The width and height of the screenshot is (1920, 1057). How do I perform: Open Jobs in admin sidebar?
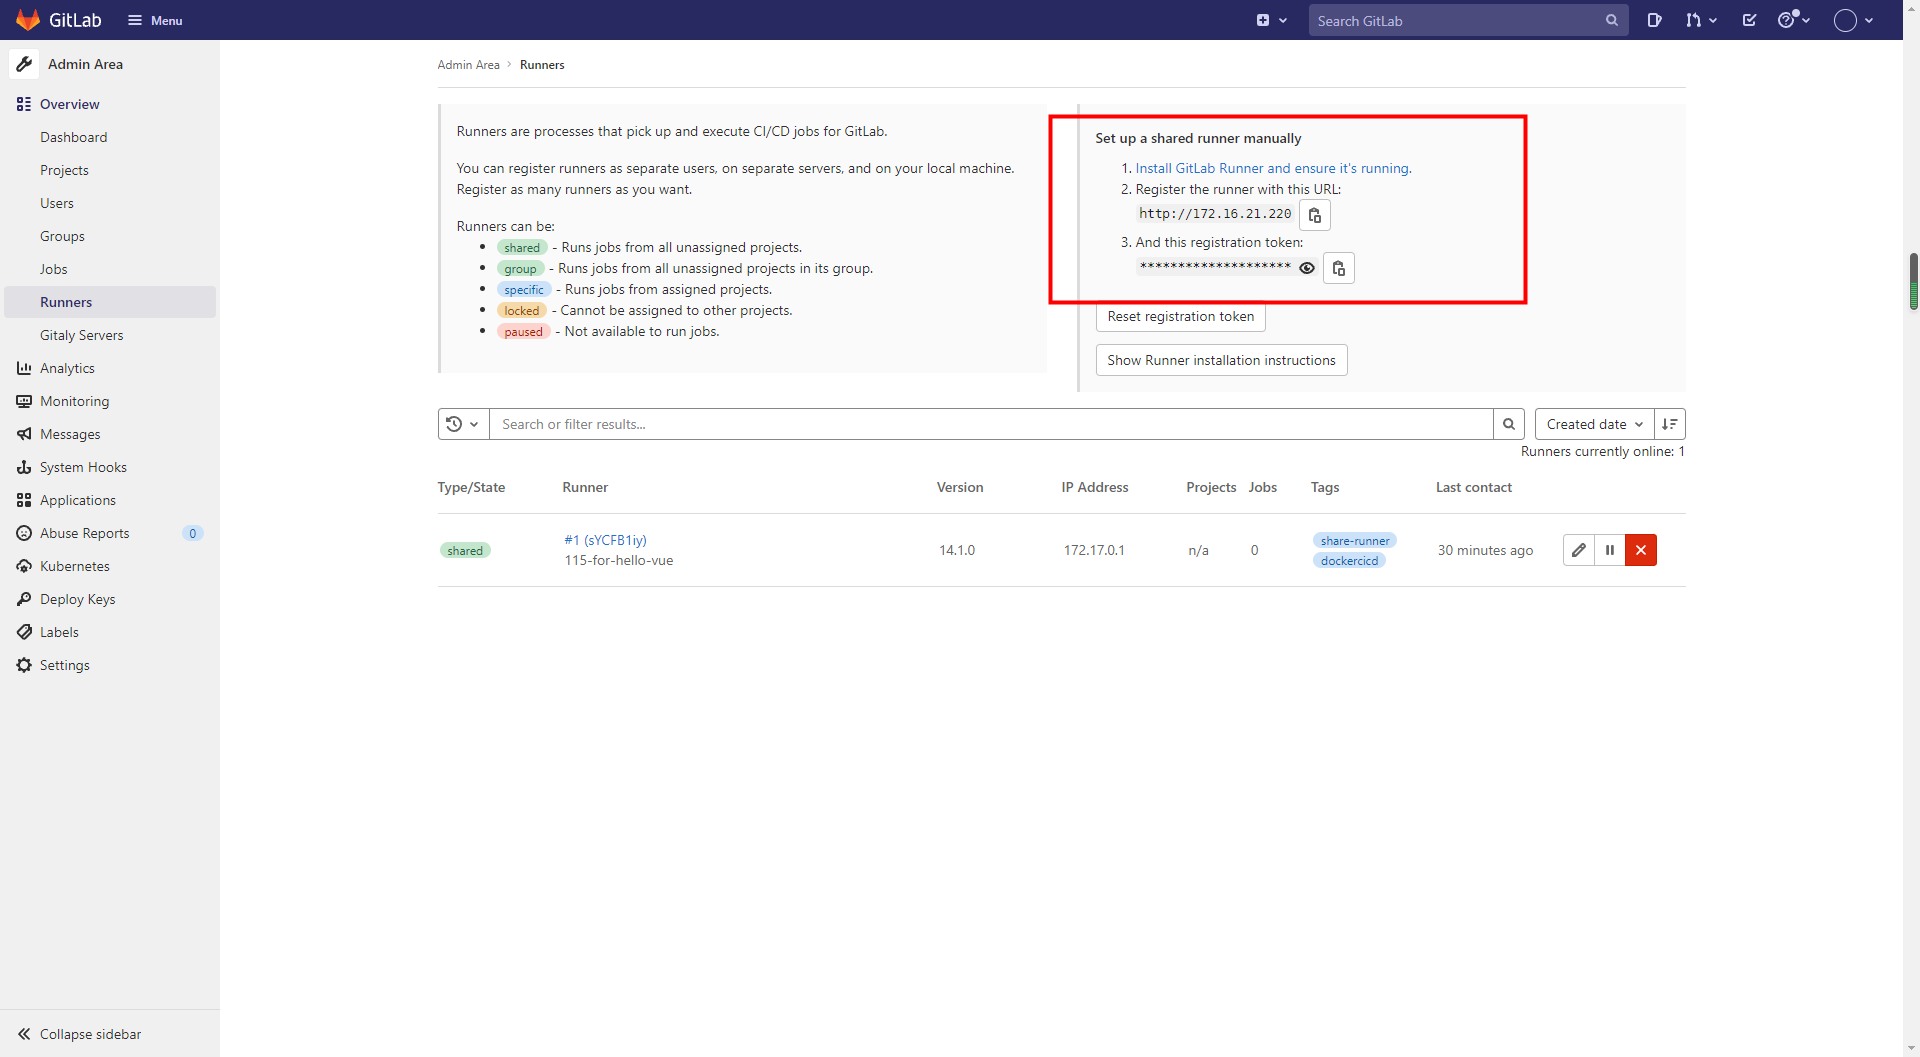(x=54, y=269)
